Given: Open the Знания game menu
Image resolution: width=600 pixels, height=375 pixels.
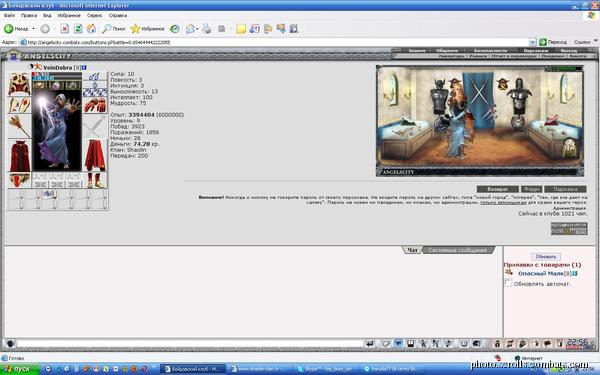Looking at the screenshot, I should [416, 51].
